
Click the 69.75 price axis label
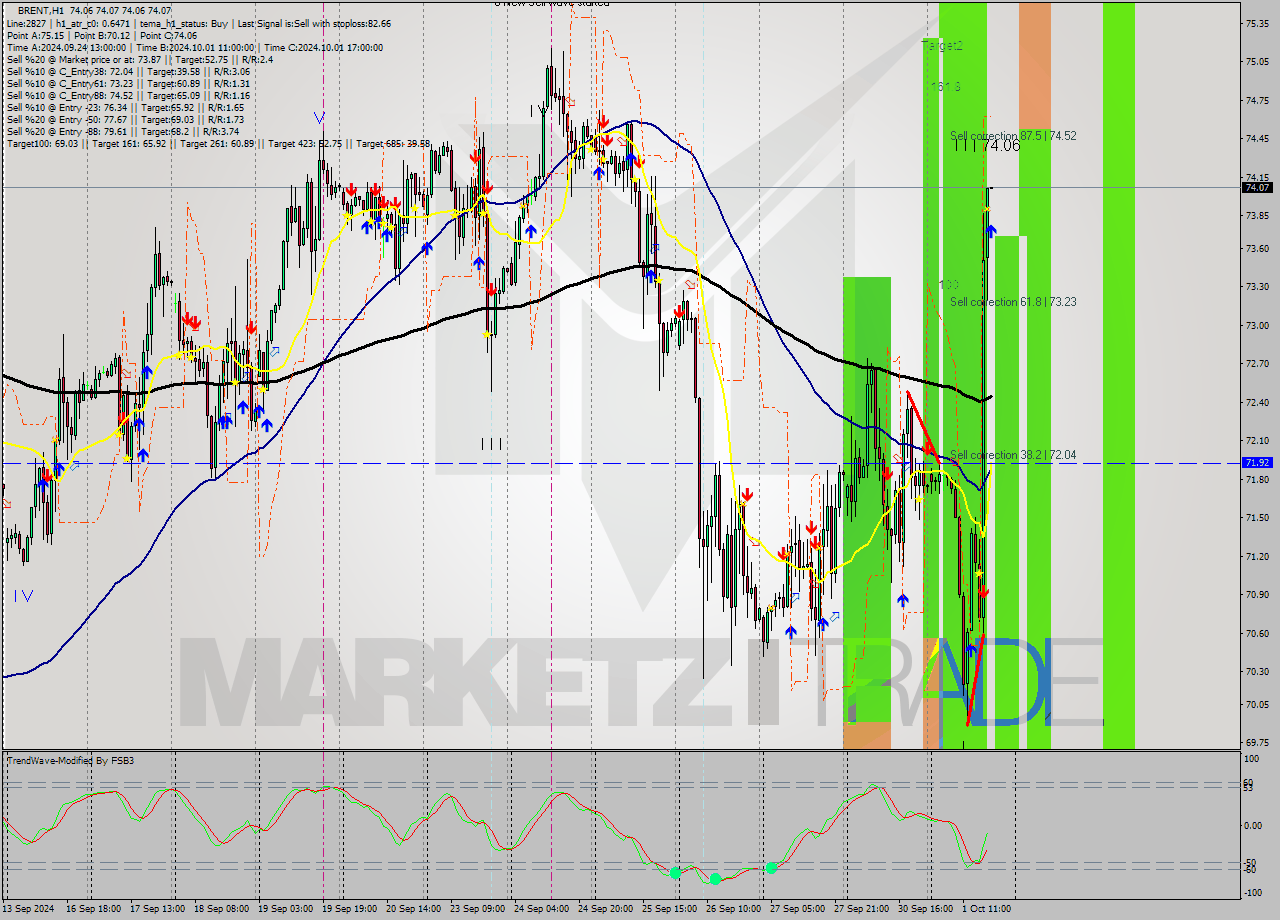1257,743
